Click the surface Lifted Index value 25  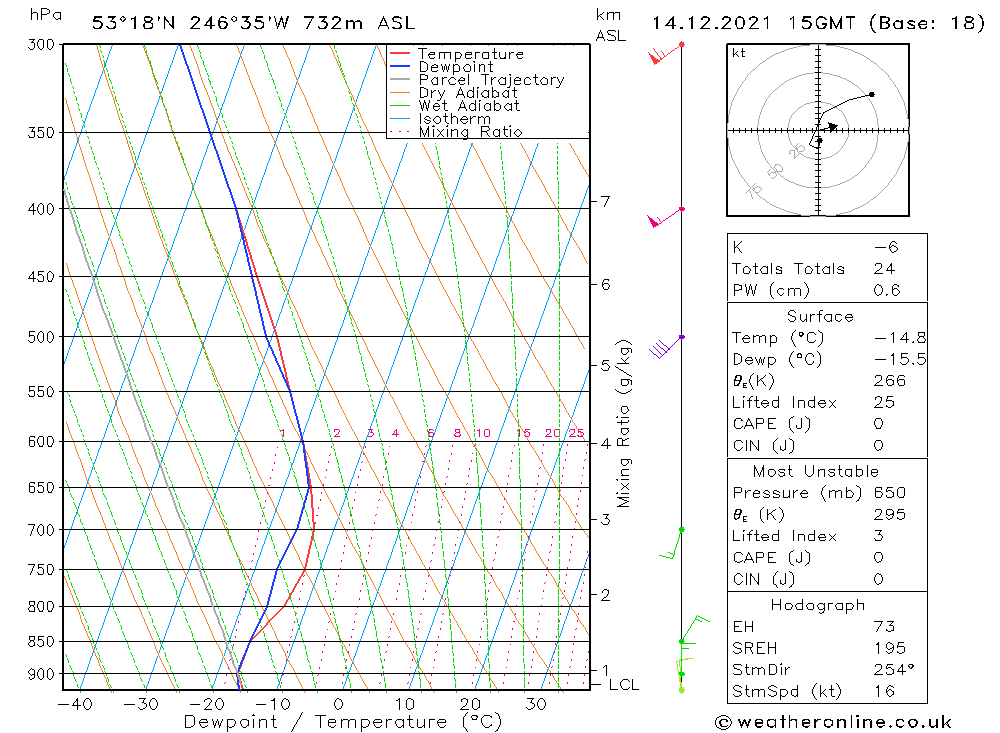tap(885, 403)
